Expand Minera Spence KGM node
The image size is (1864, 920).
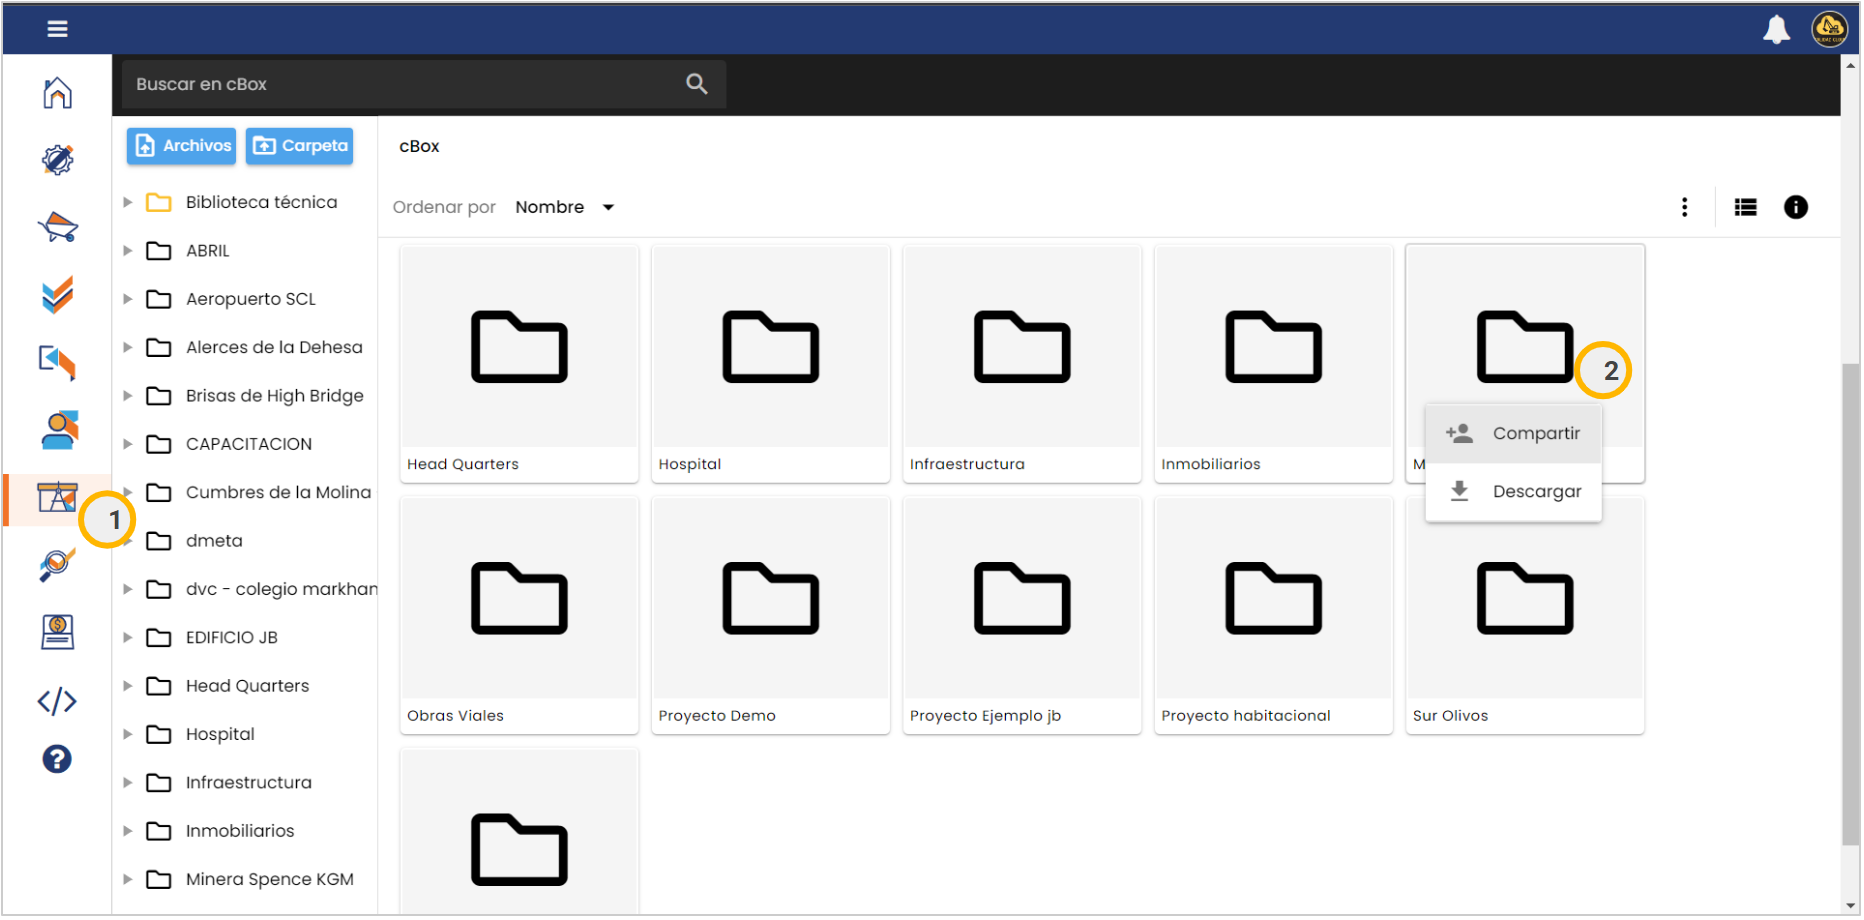128,880
